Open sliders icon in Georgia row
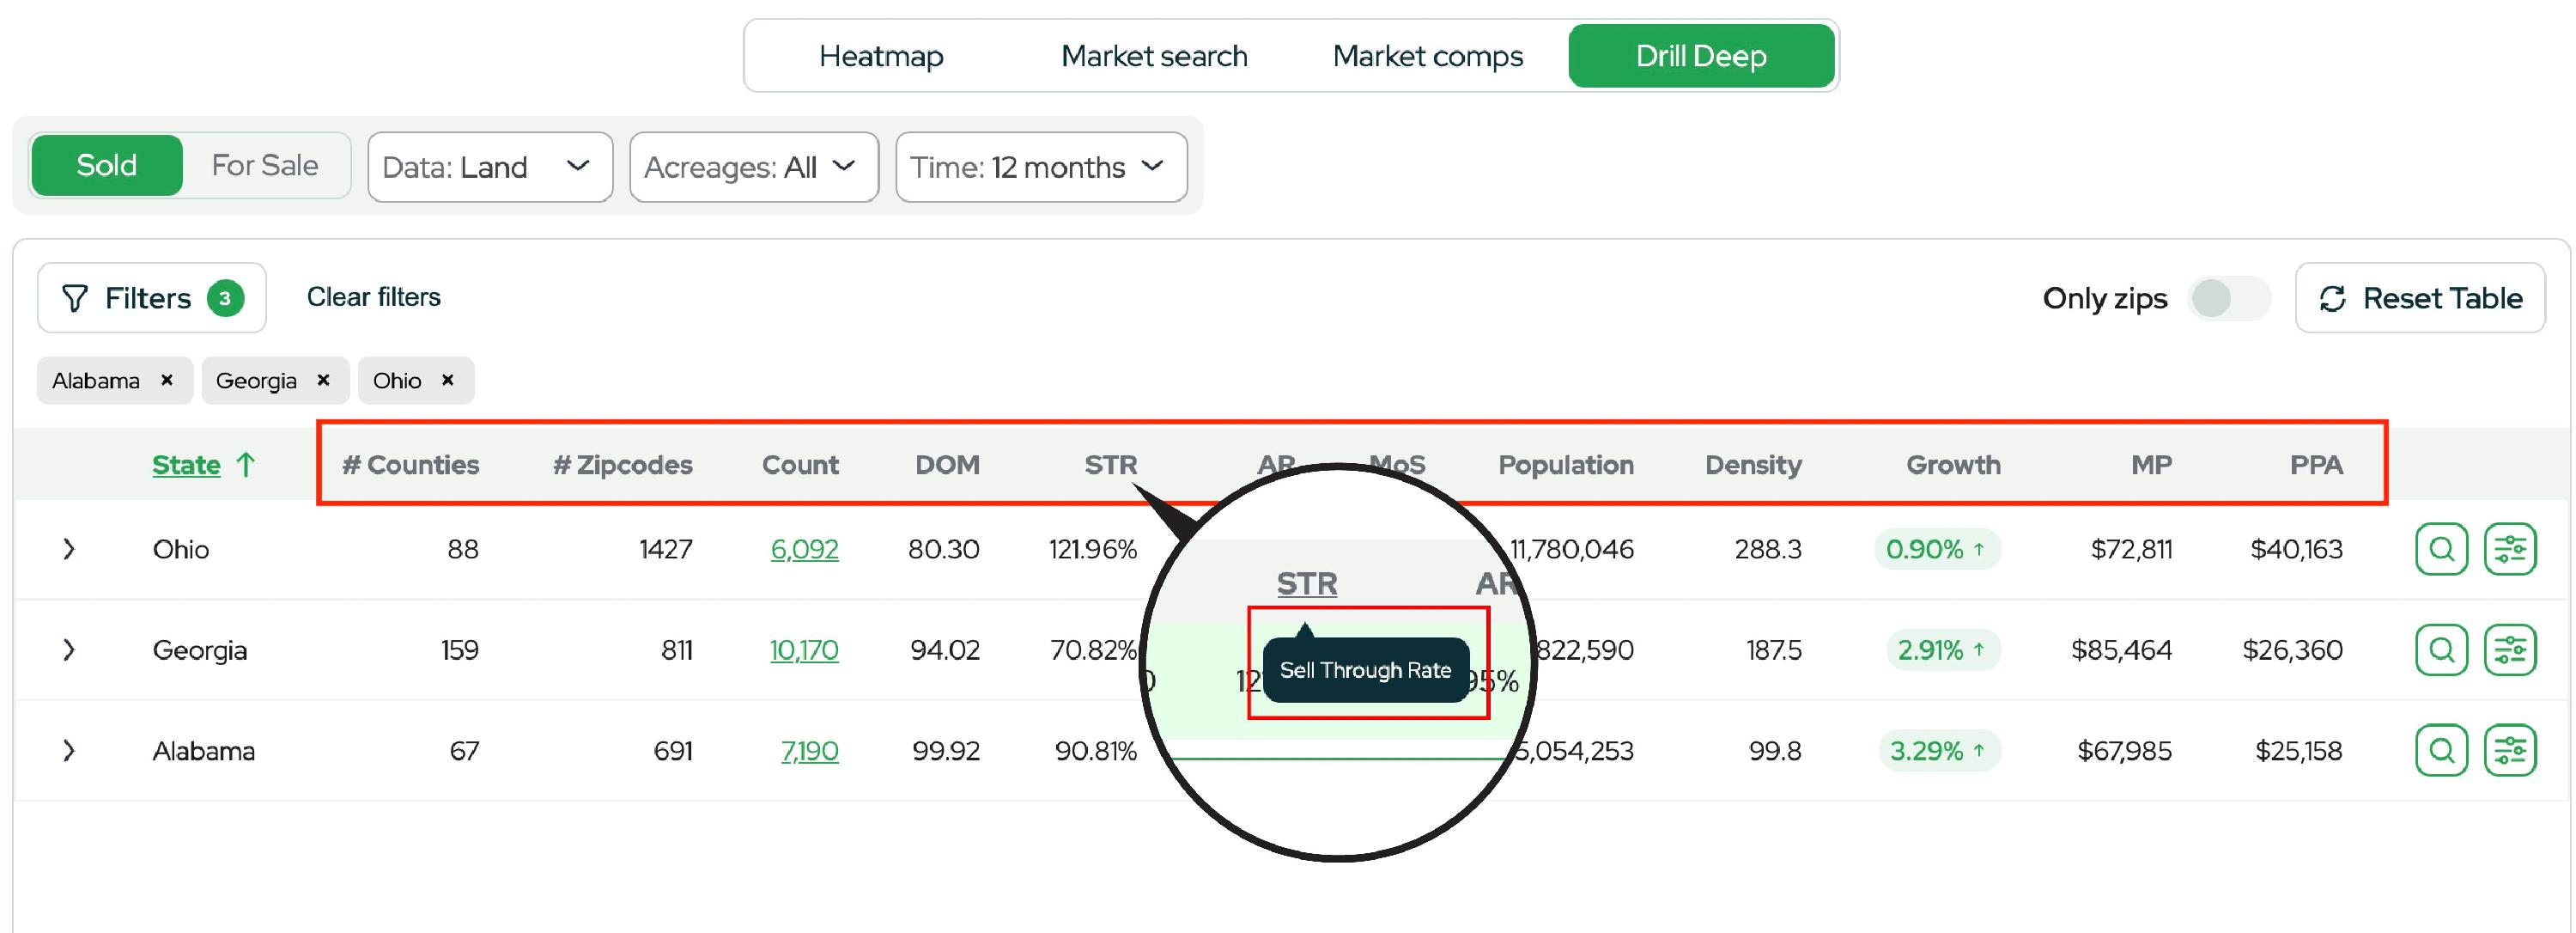Image resolution: width=2576 pixels, height=933 pixels. coord(2509,650)
